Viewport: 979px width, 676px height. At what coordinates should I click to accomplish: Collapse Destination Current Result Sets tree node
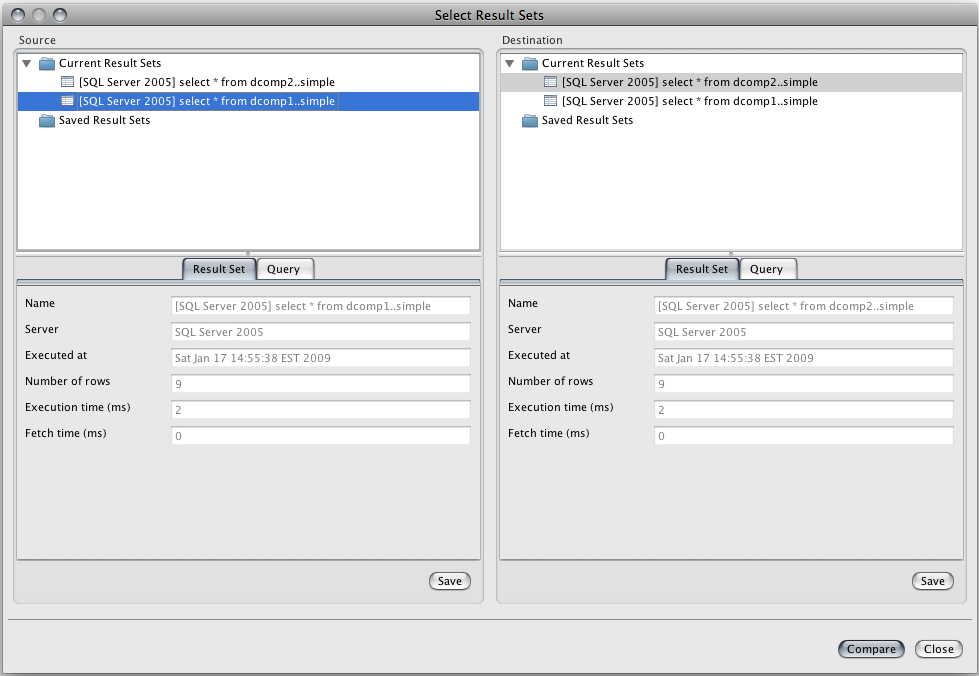pos(509,63)
